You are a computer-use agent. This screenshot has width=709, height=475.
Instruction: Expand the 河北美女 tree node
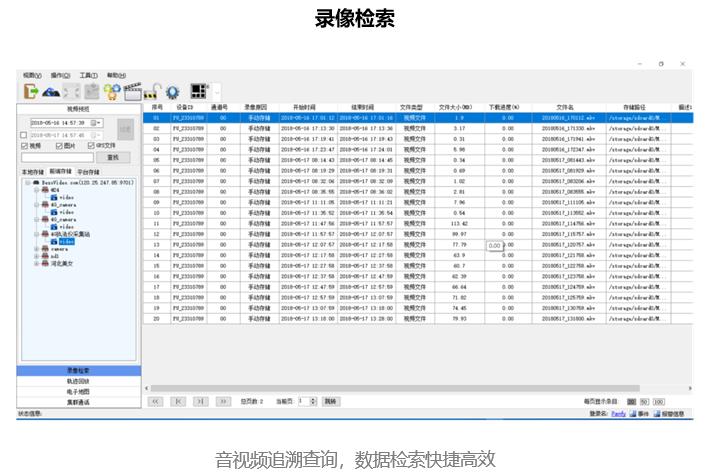pos(35,263)
